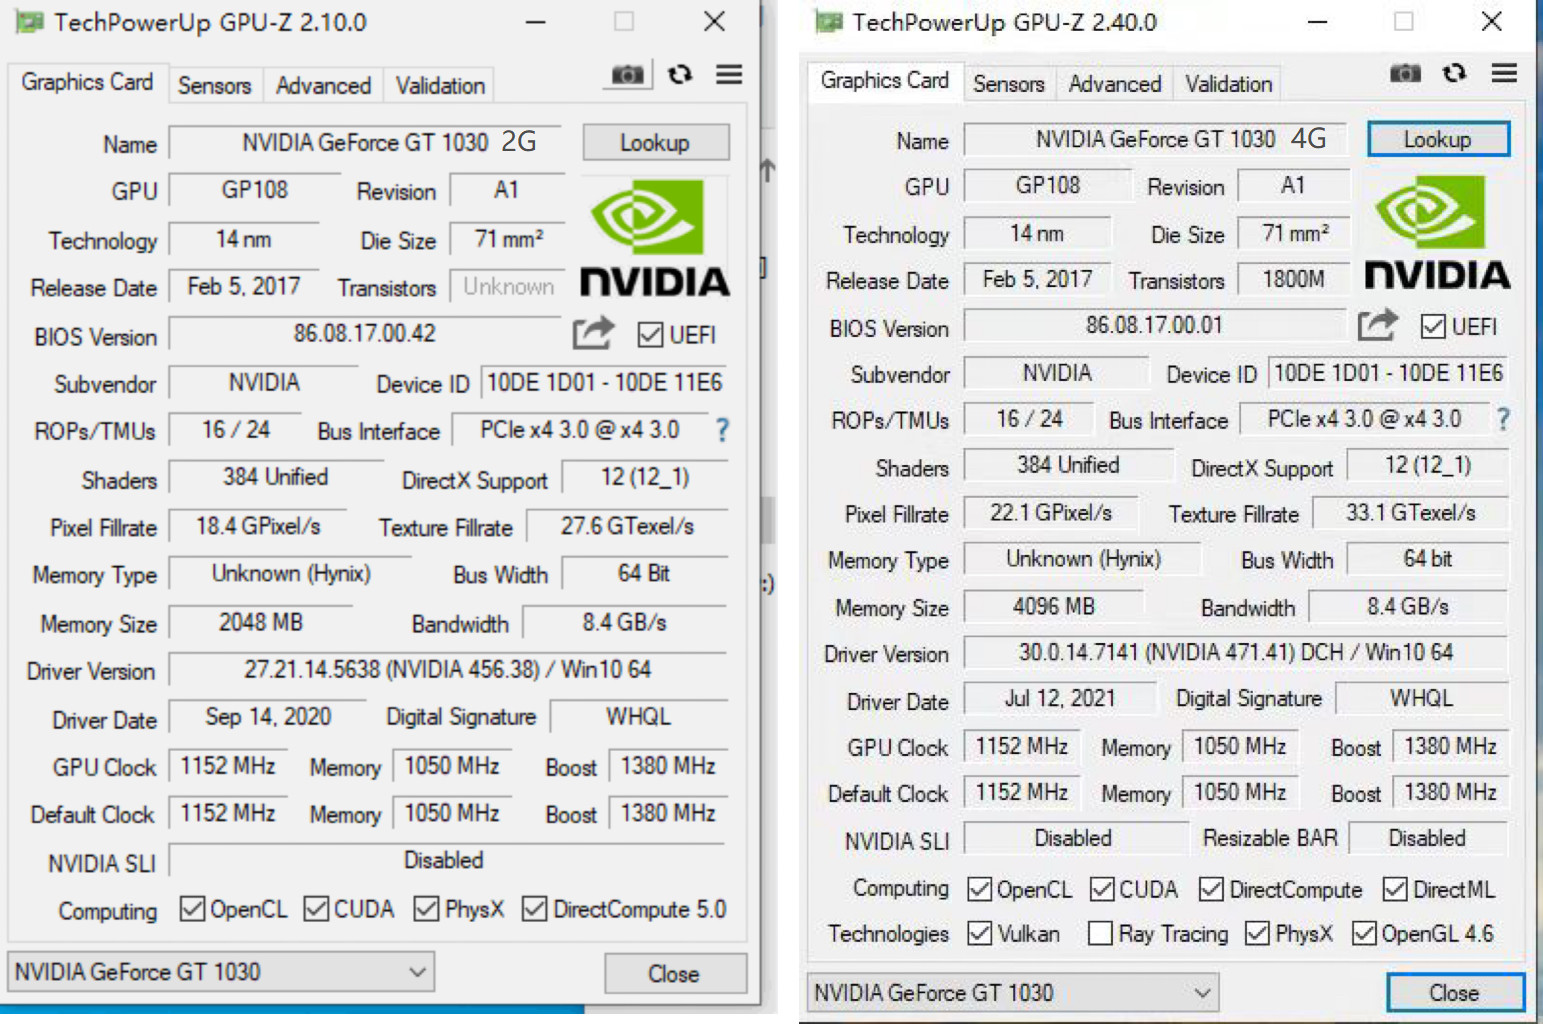The image size is (1543, 1024).
Task: Toggle OpenCL checkbox in GPU-Z 2.10.0
Action: point(192,909)
